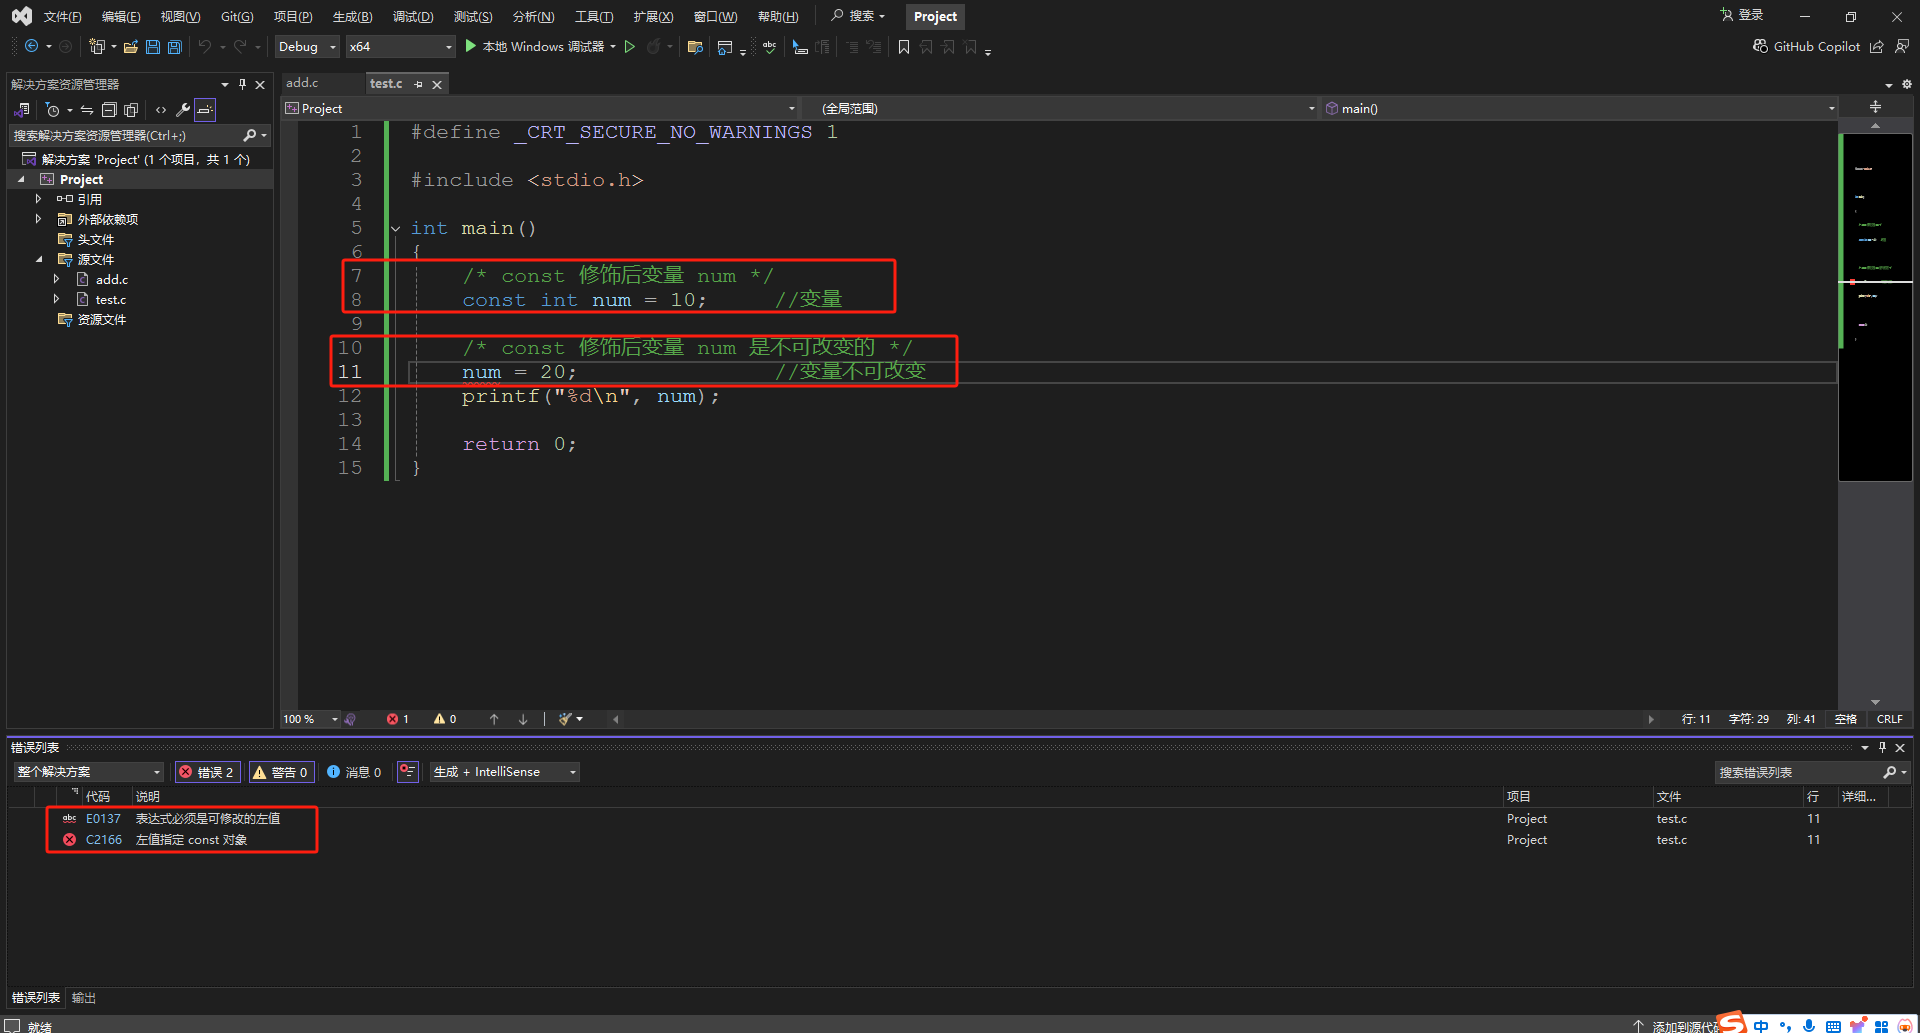The height and width of the screenshot is (1033, 1920).
Task: Select the 头文件 folder in the tree
Action: pos(95,239)
